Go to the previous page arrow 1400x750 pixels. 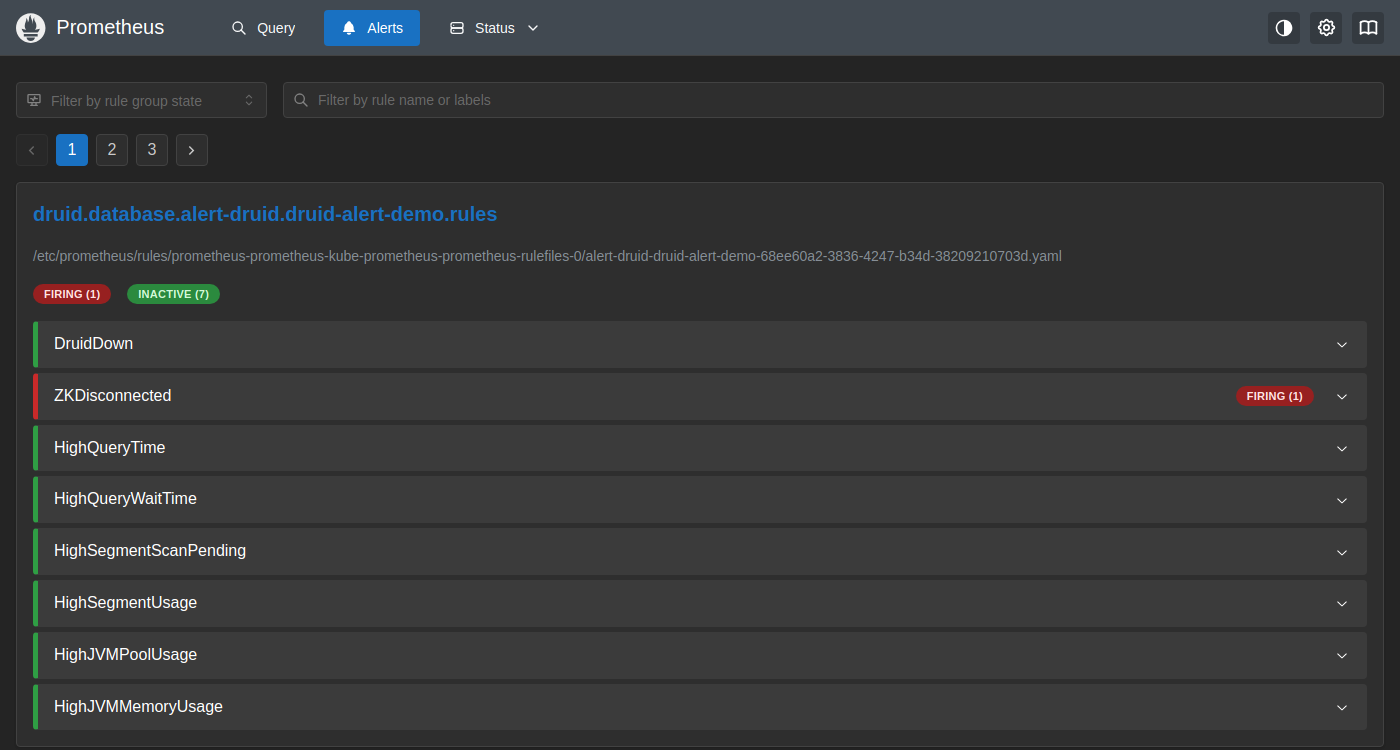32,150
